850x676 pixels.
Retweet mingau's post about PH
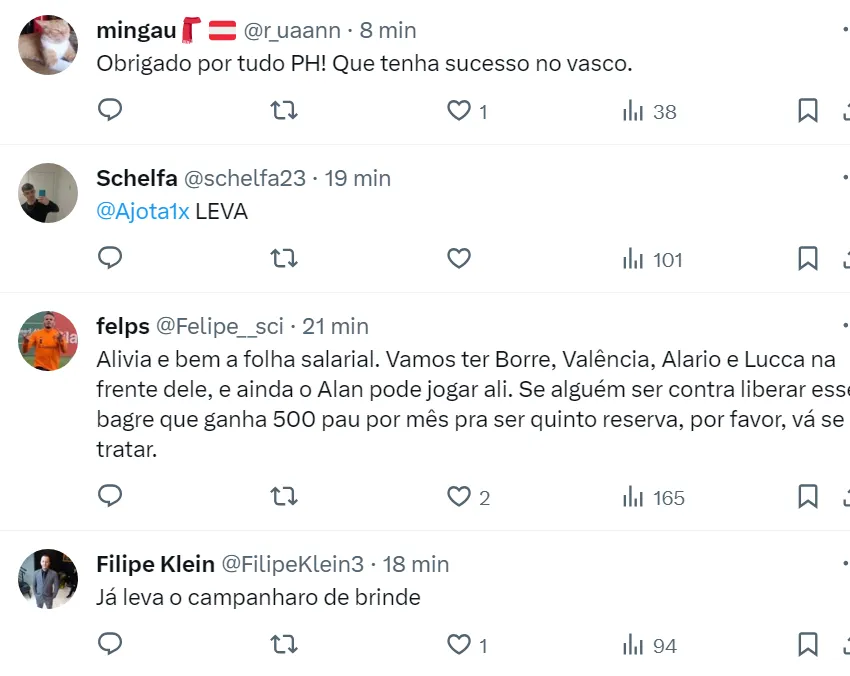coord(284,110)
